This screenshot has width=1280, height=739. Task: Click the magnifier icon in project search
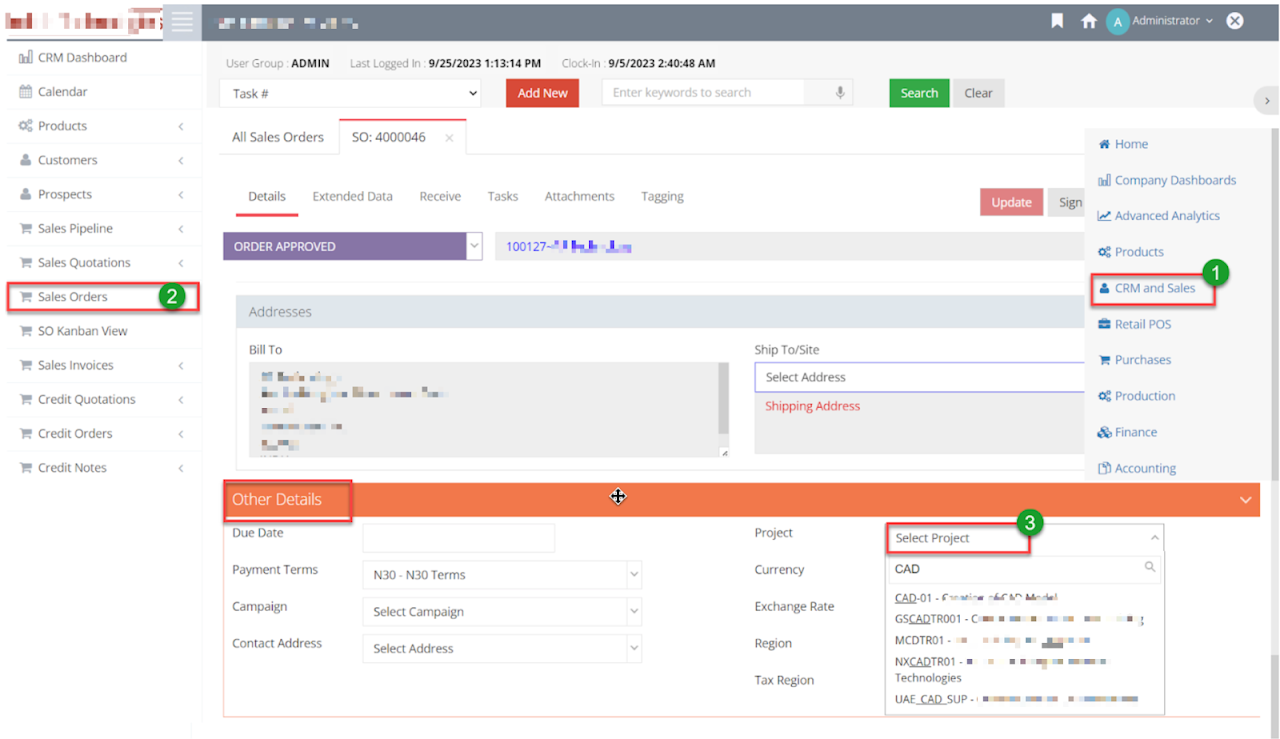tap(1150, 568)
